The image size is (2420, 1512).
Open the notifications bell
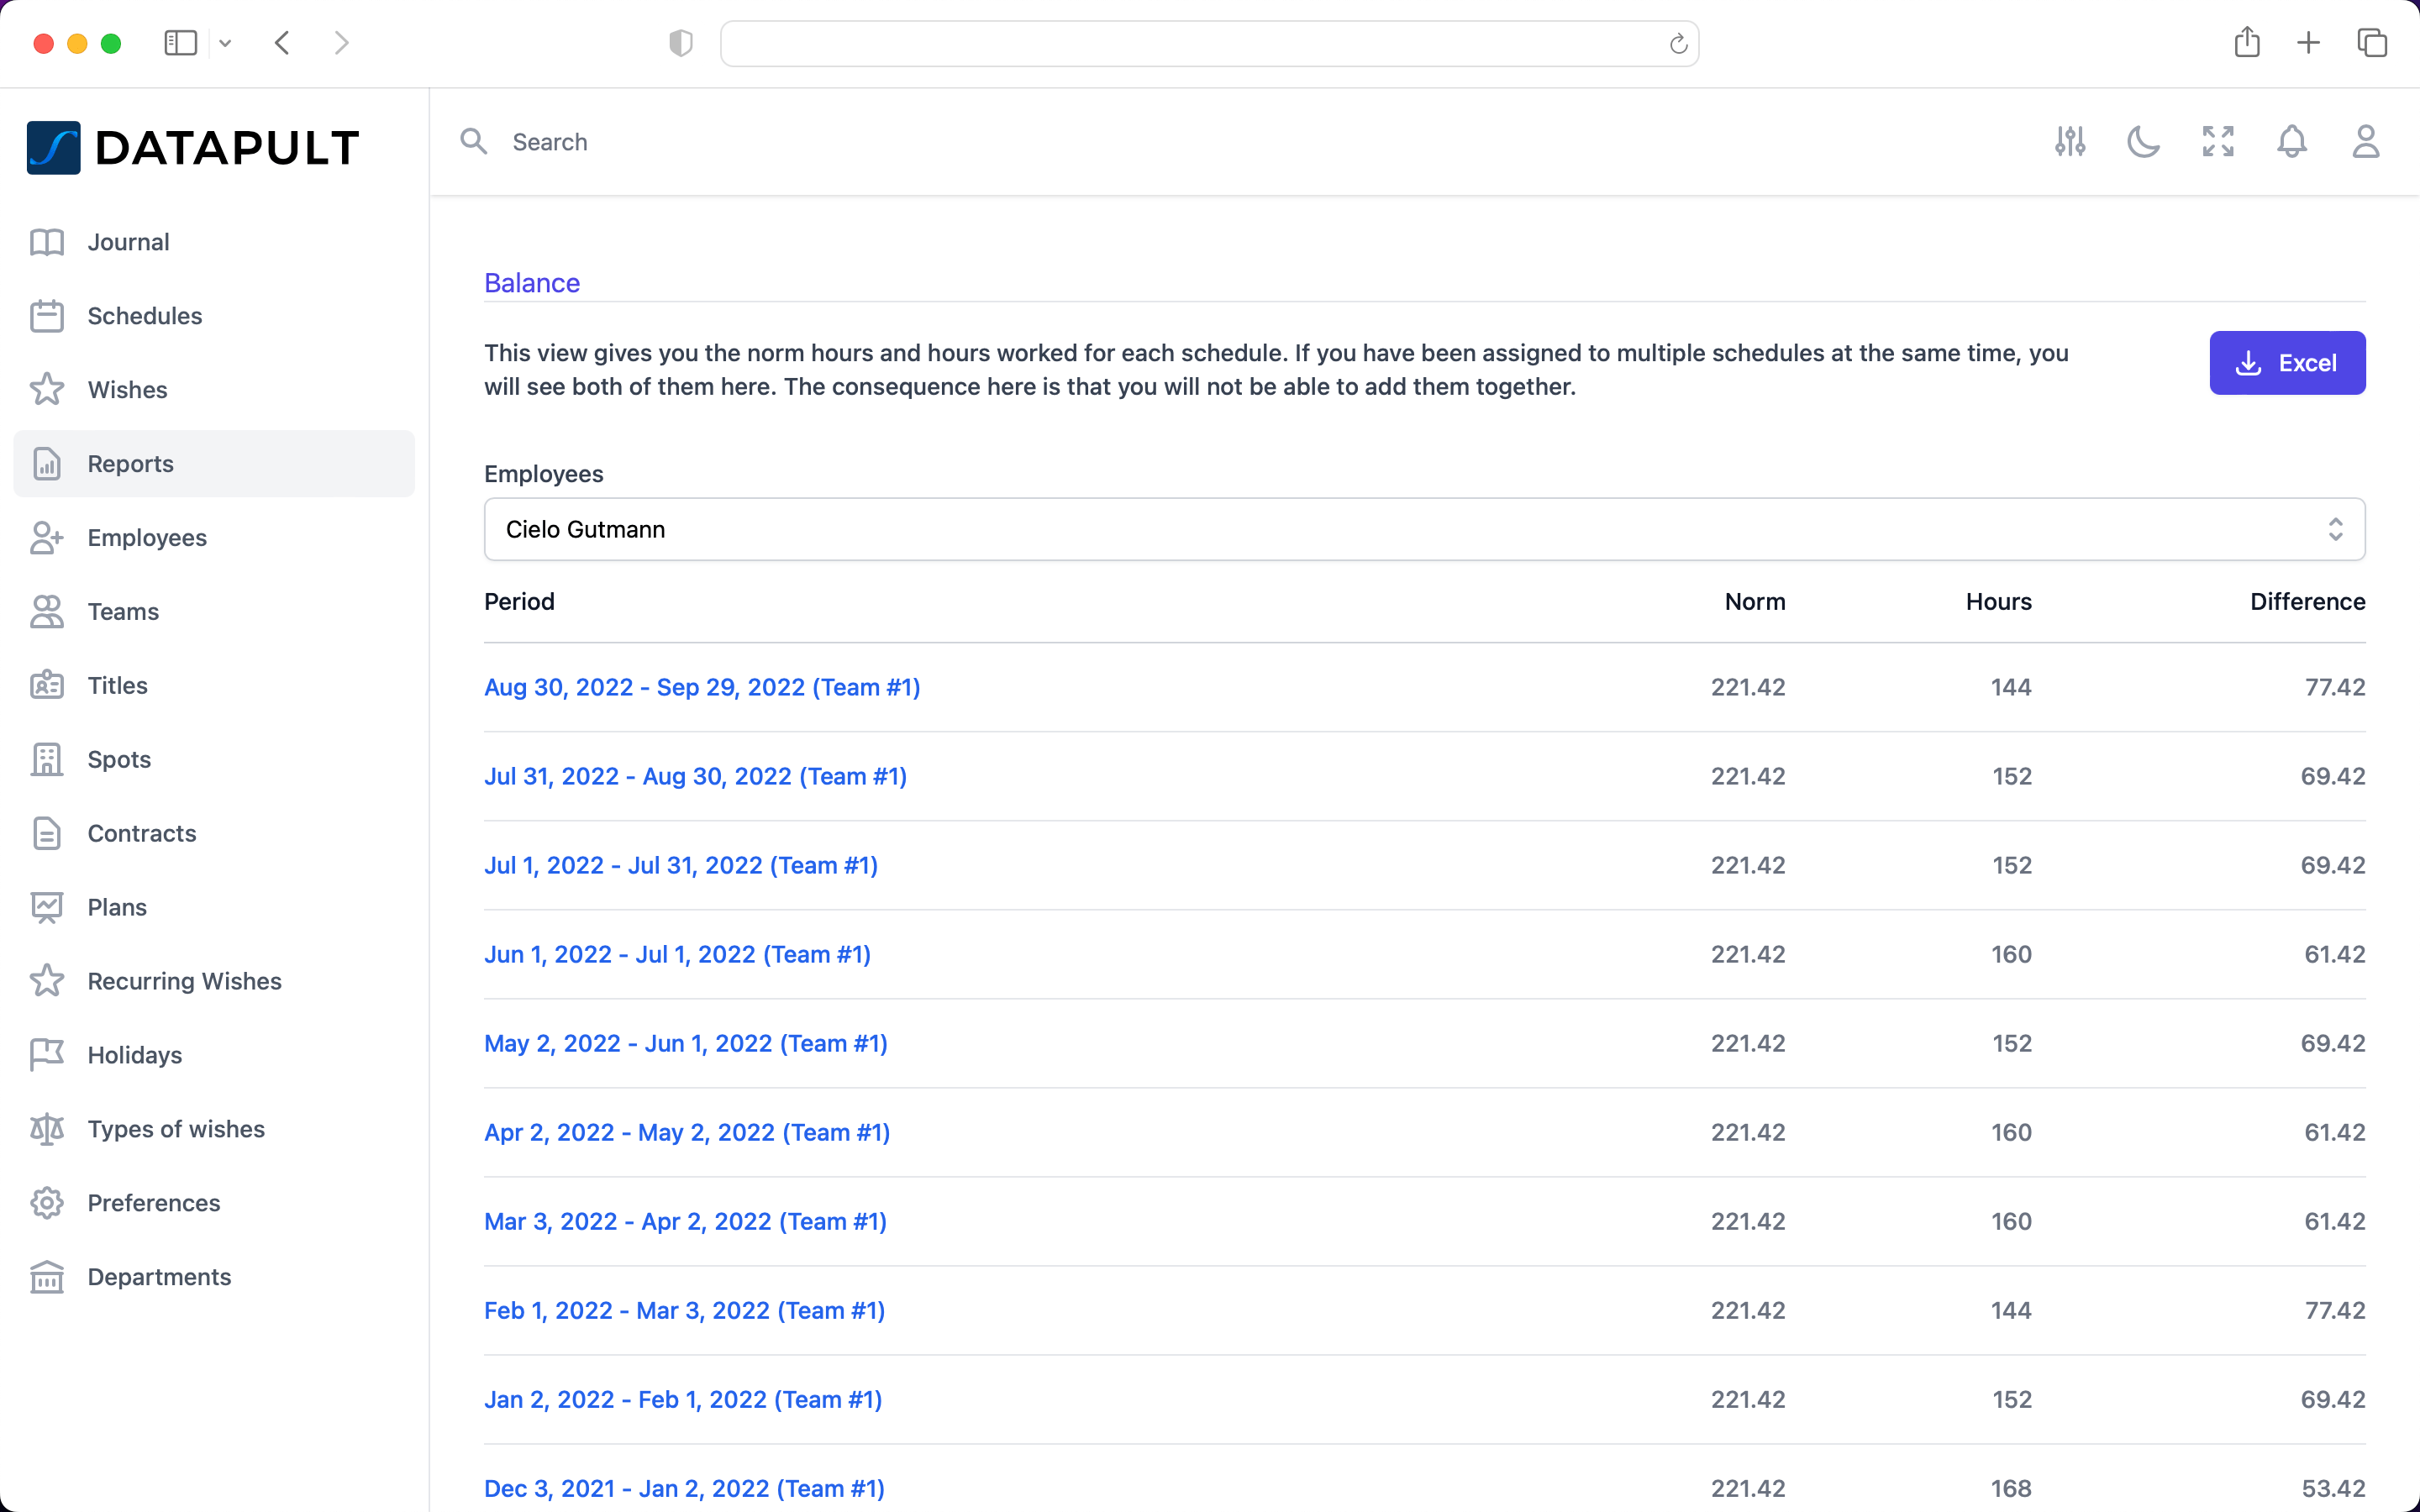pyautogui.click(x=2291, y=142)
